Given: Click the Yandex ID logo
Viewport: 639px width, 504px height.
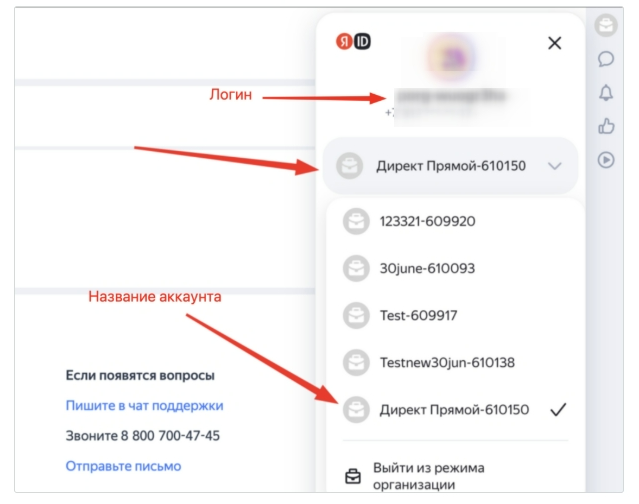Looking at the screenshot, I should click(x=353, y=43).
